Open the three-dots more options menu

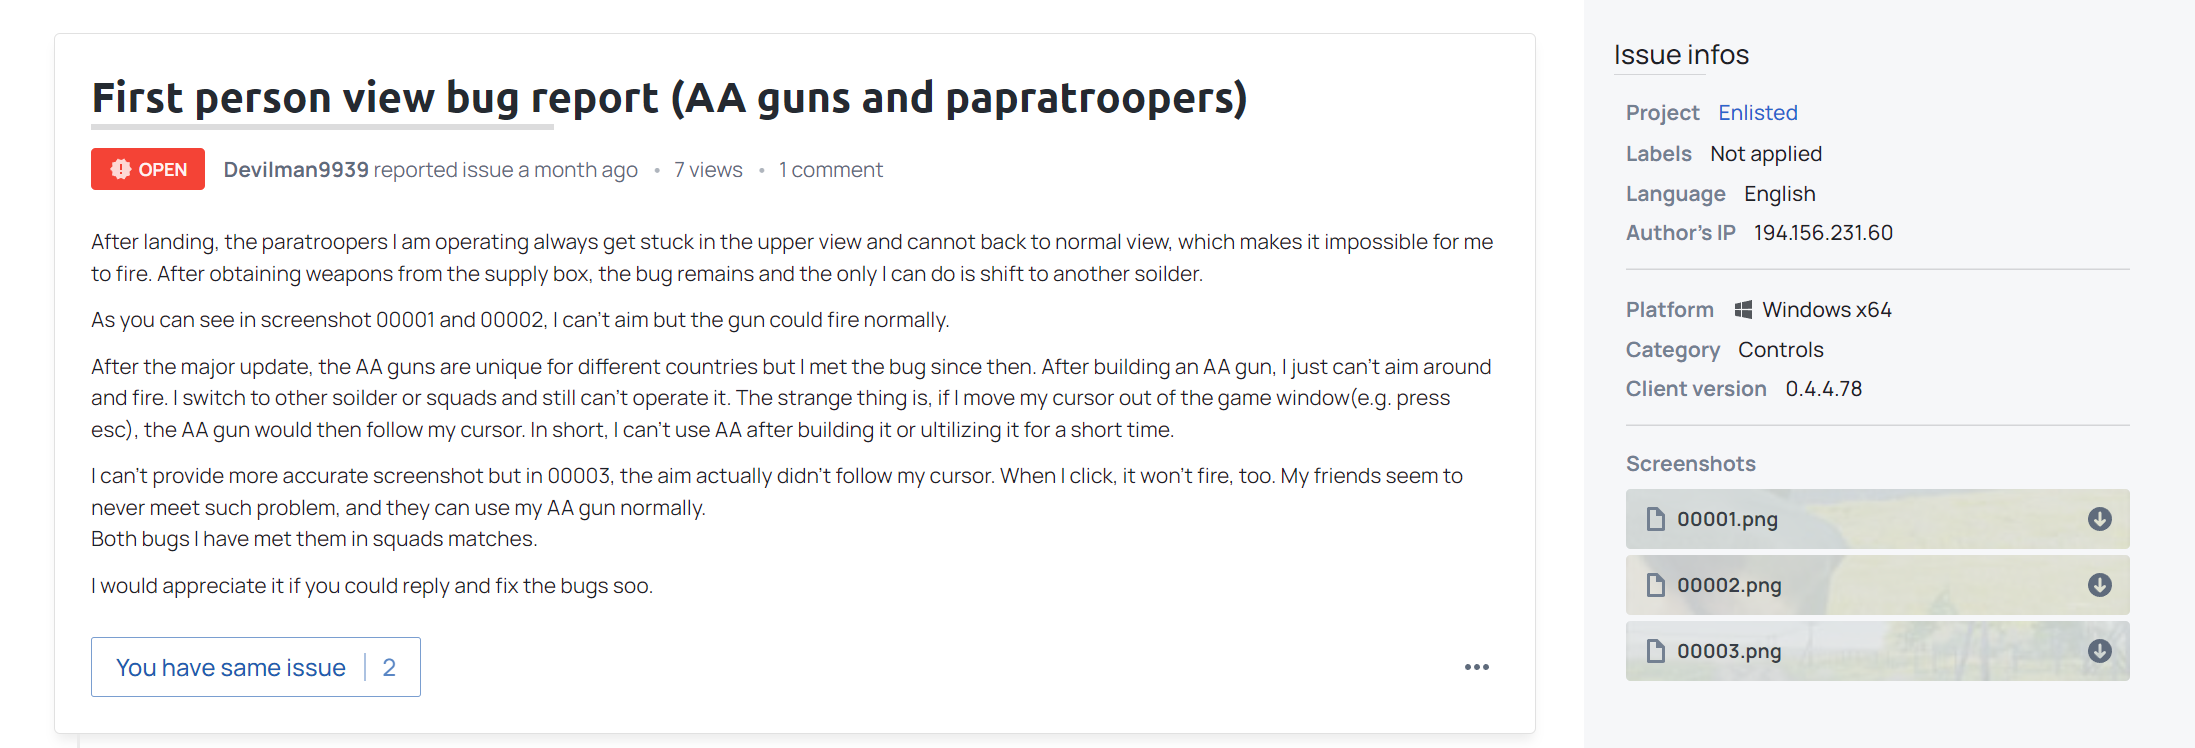point(1476,667)
